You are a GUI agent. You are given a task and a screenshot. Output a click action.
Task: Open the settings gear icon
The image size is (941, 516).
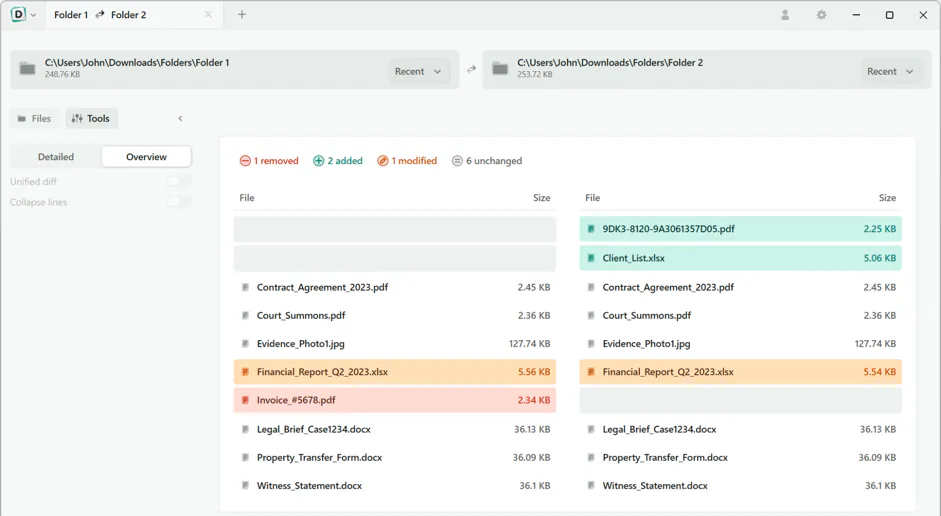click(822, 15)
